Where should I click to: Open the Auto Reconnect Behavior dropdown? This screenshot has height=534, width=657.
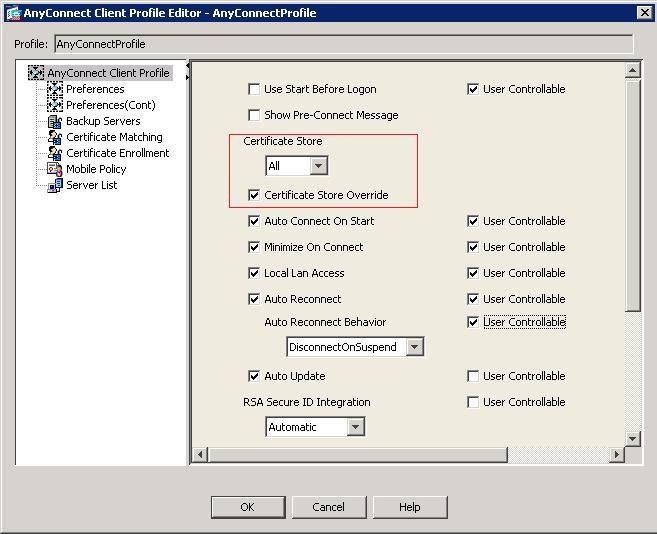pyautogui.click(x=414, y=347)
